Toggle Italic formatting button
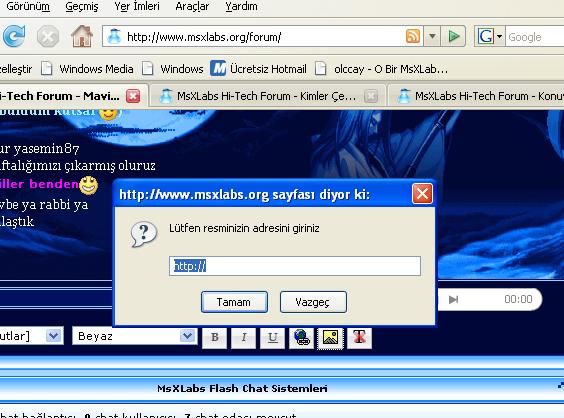This screenshot has height=418, width=564. point(244,337)
